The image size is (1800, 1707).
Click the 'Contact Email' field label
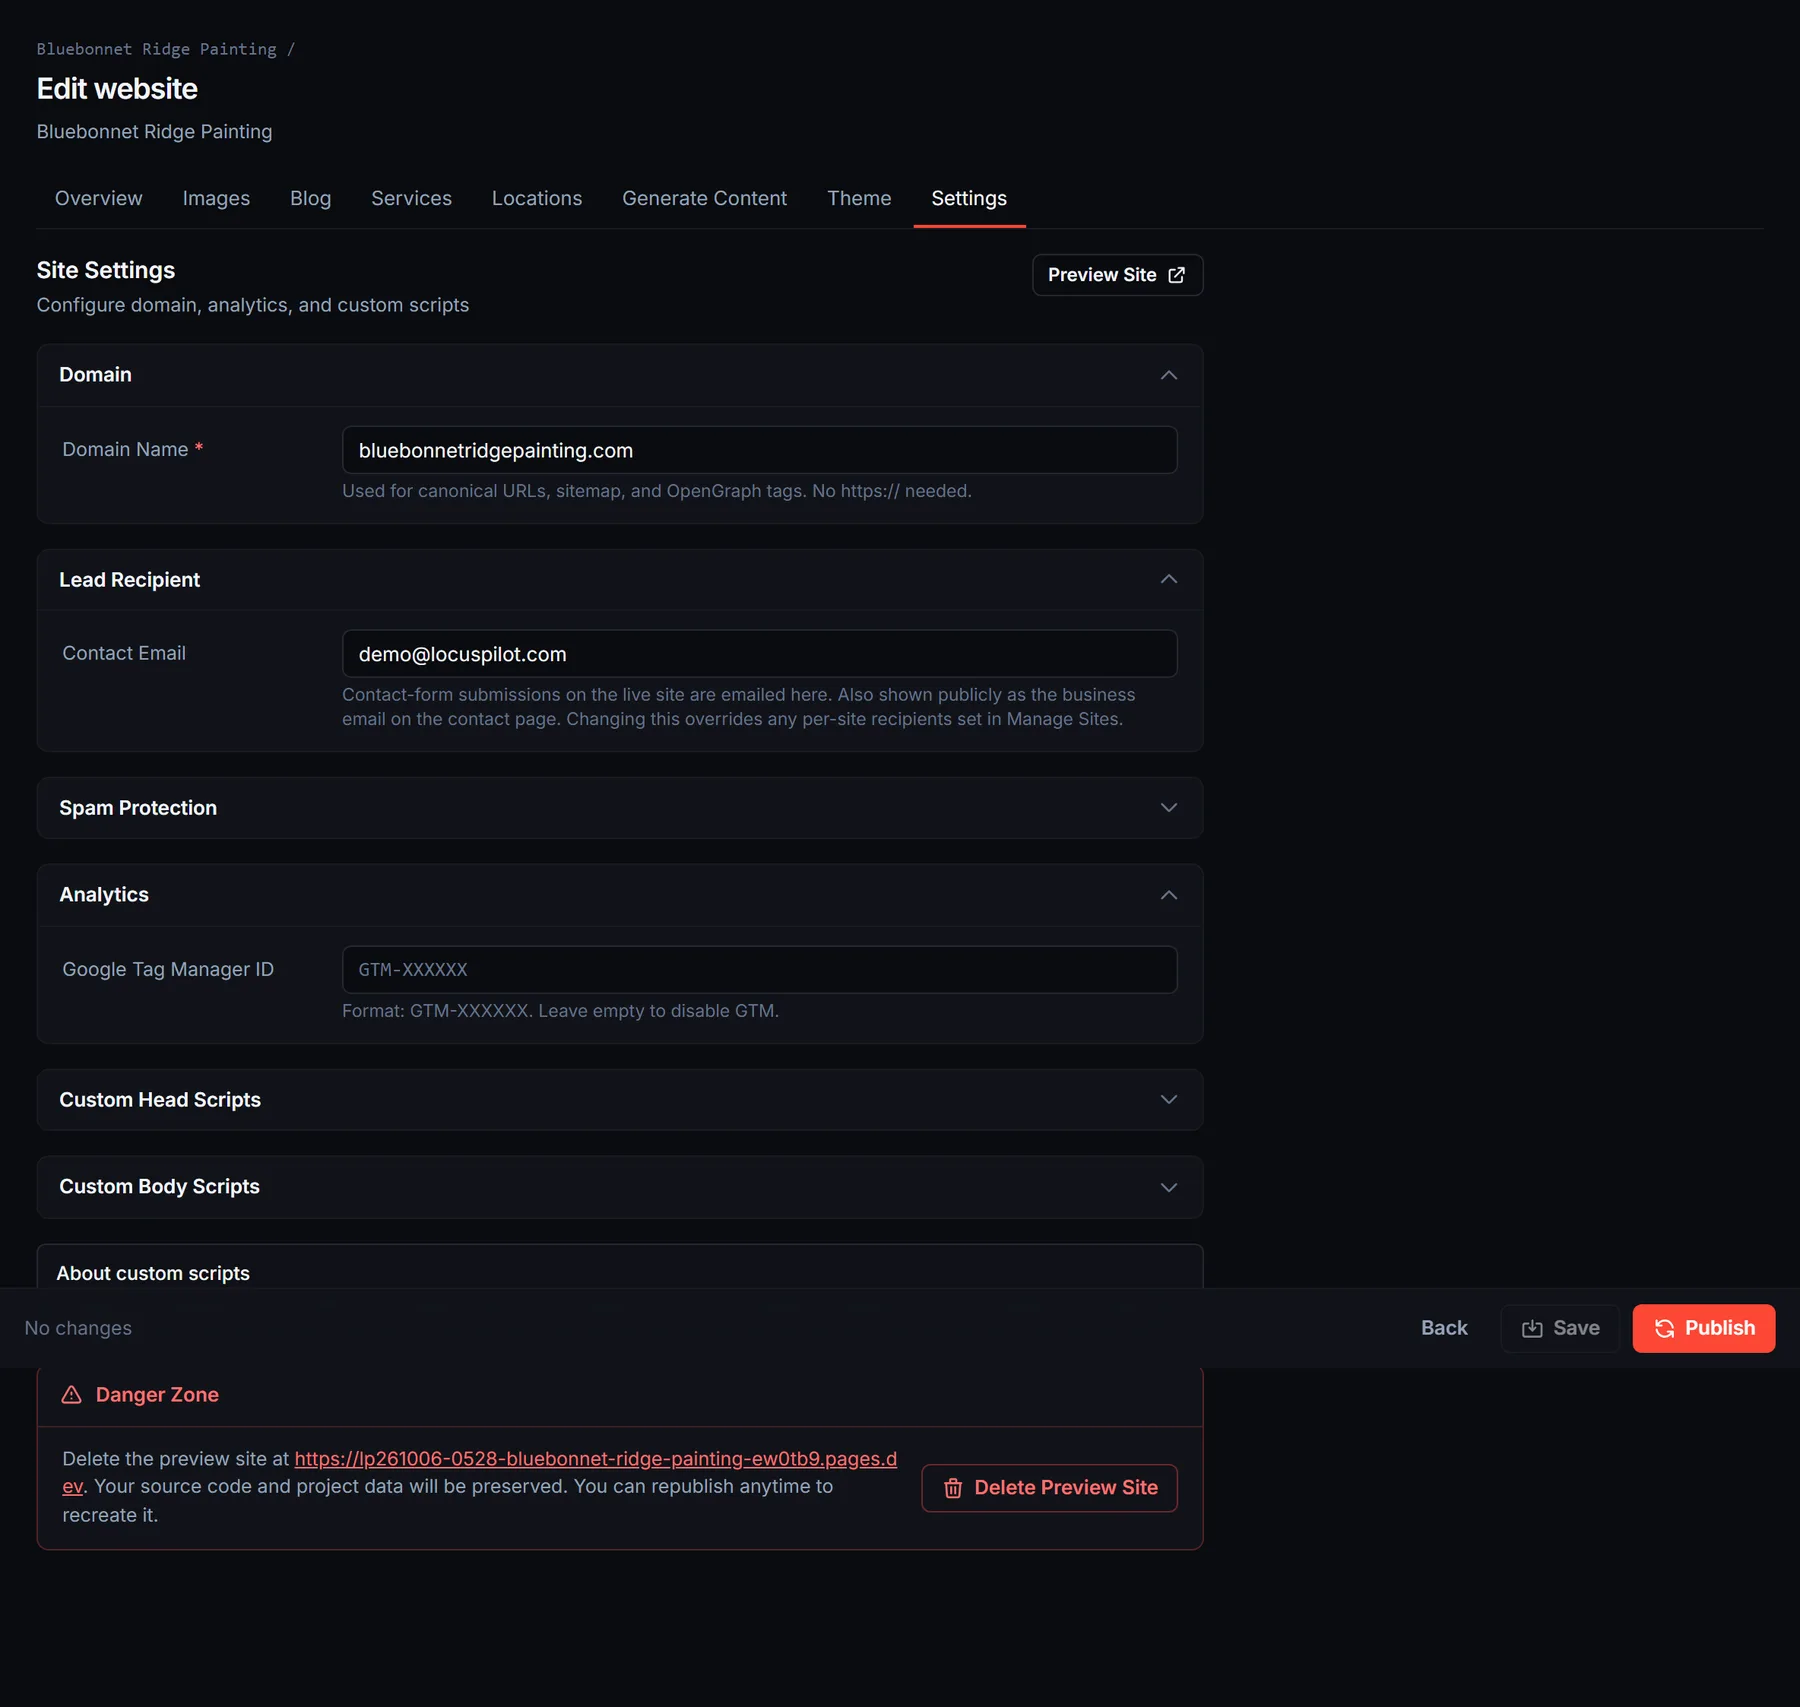coord(124,653)
